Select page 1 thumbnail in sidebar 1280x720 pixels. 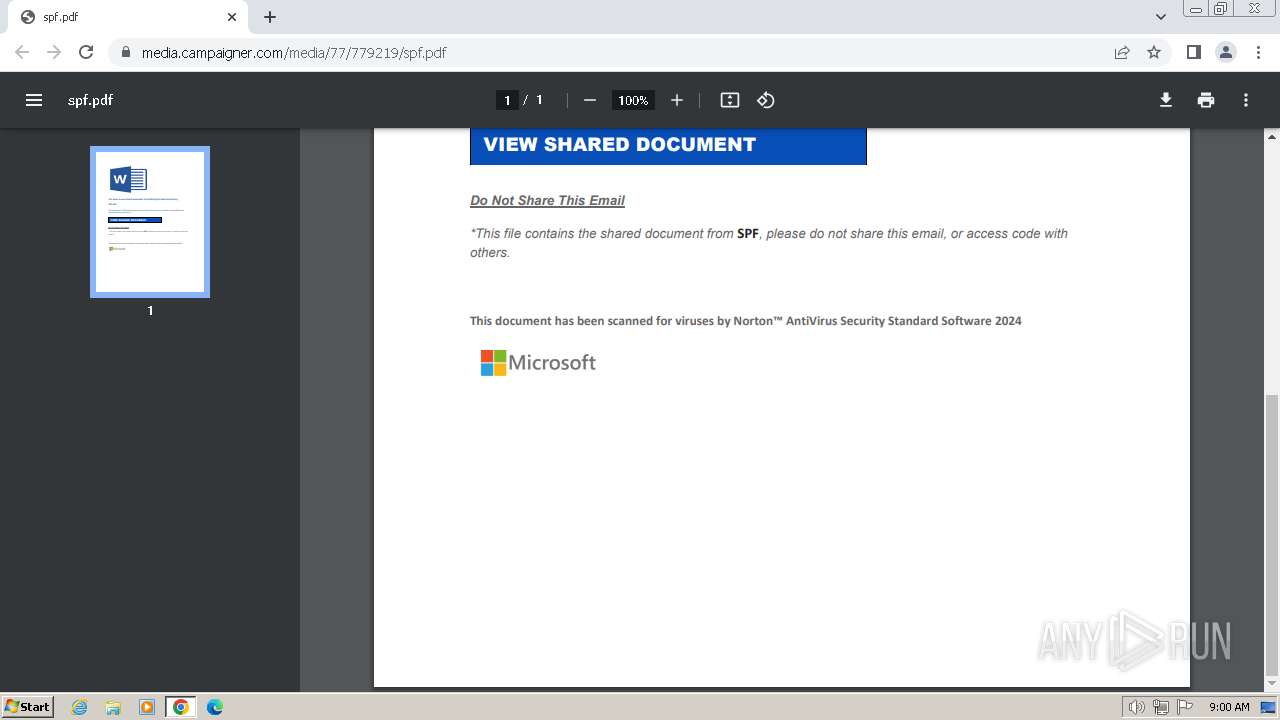pyautogui.click(x=150, y=222)
